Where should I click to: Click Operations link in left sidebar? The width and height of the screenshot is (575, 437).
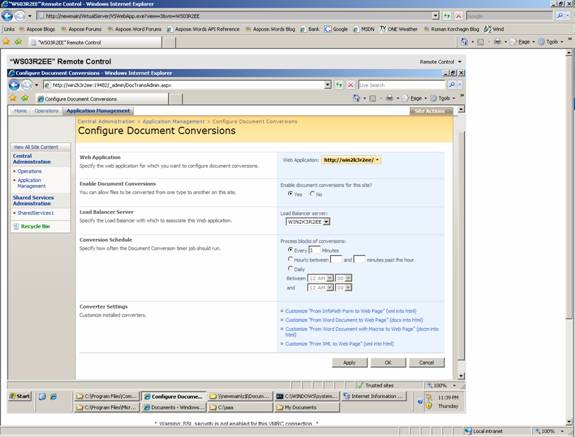[x=30, y=171]
